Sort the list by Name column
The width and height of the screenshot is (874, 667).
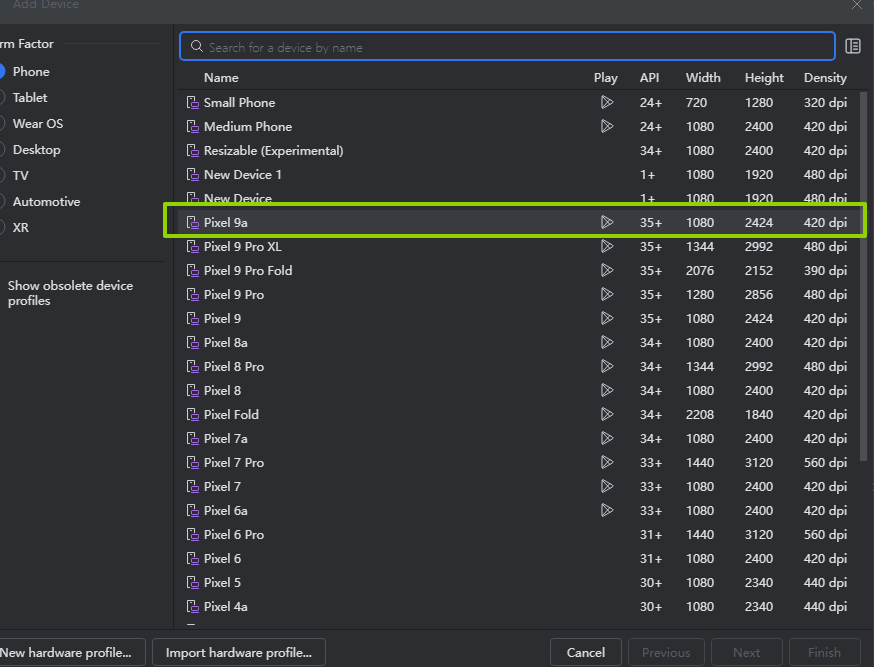(221, 78)
